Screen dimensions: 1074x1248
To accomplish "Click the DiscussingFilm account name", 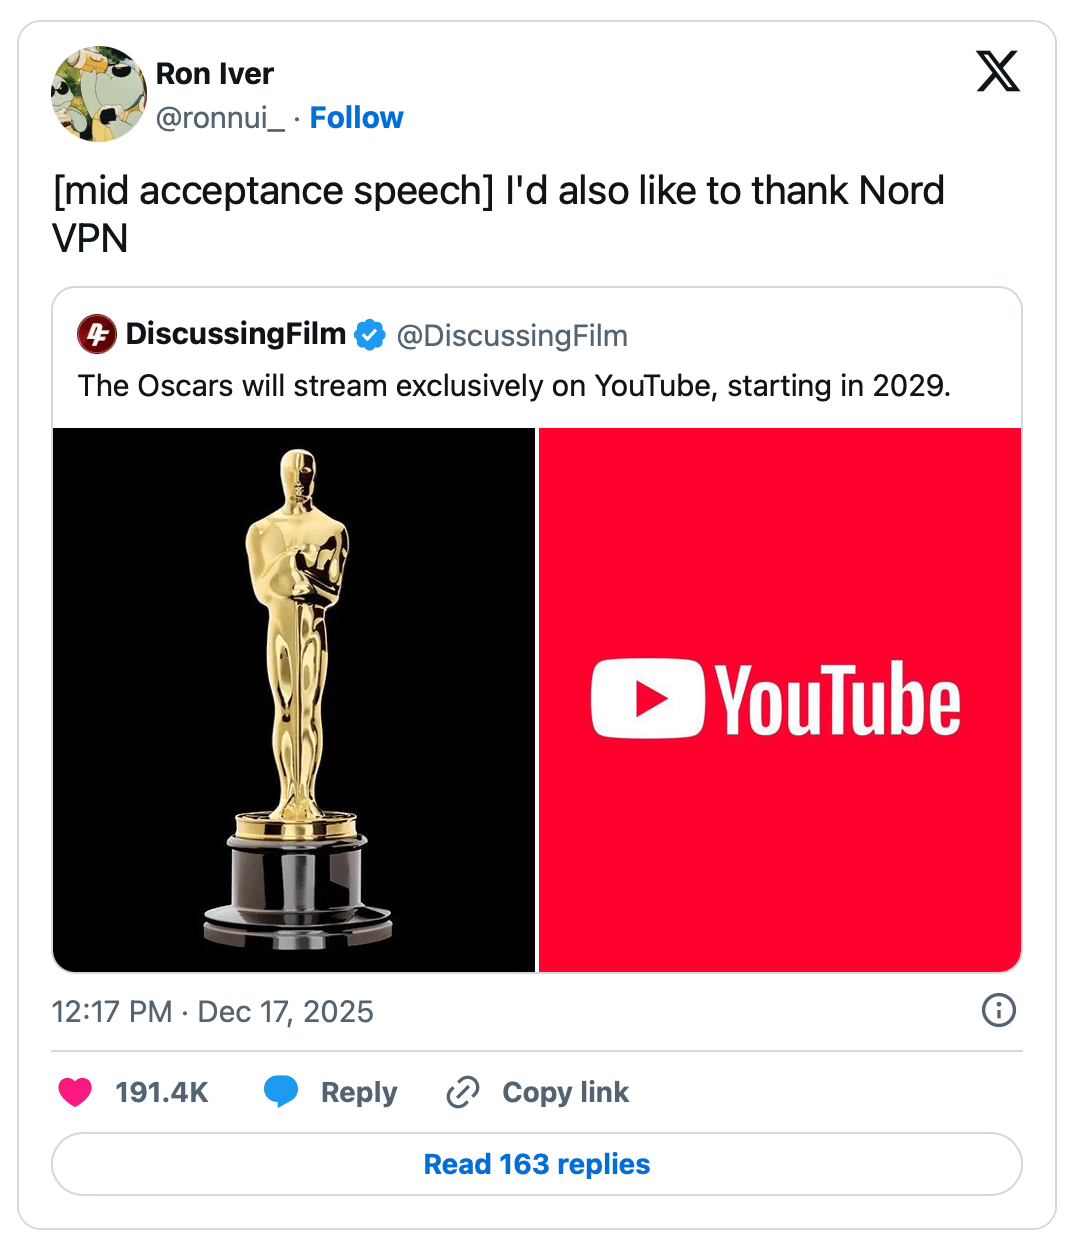I will pos(236,334).
